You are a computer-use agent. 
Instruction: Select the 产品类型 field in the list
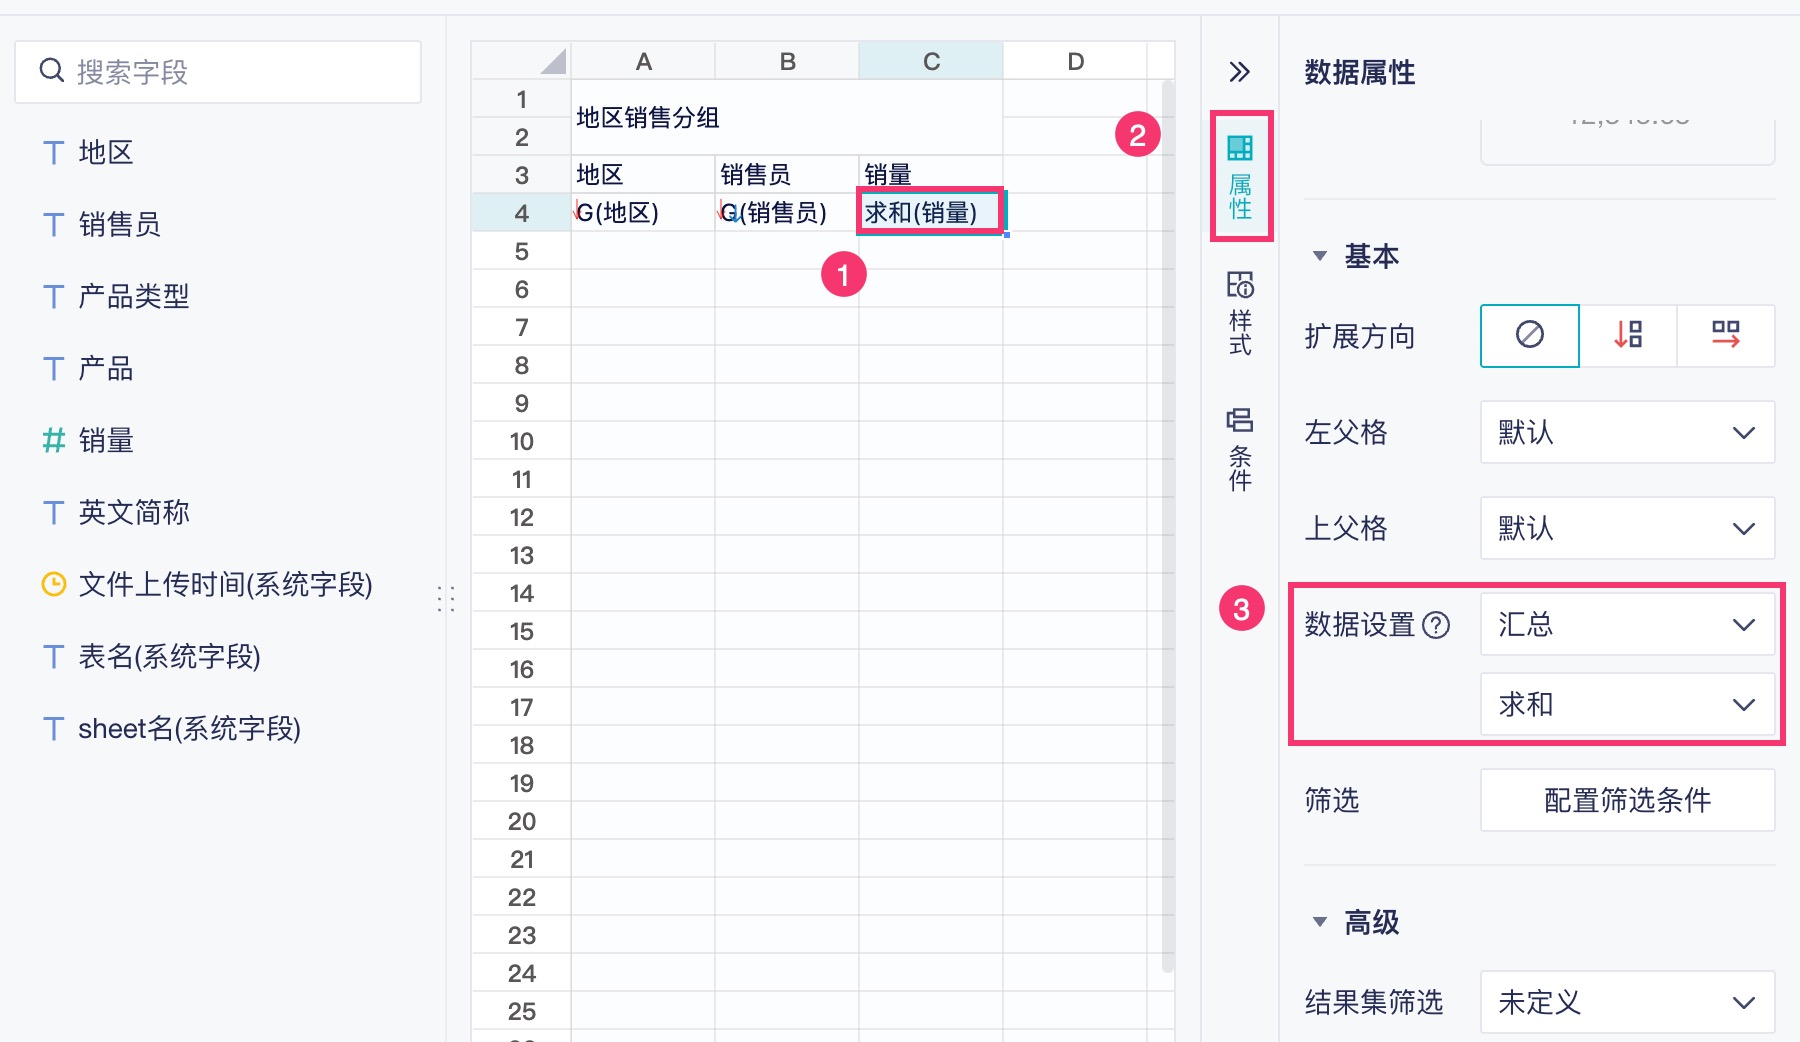point(134,296)
